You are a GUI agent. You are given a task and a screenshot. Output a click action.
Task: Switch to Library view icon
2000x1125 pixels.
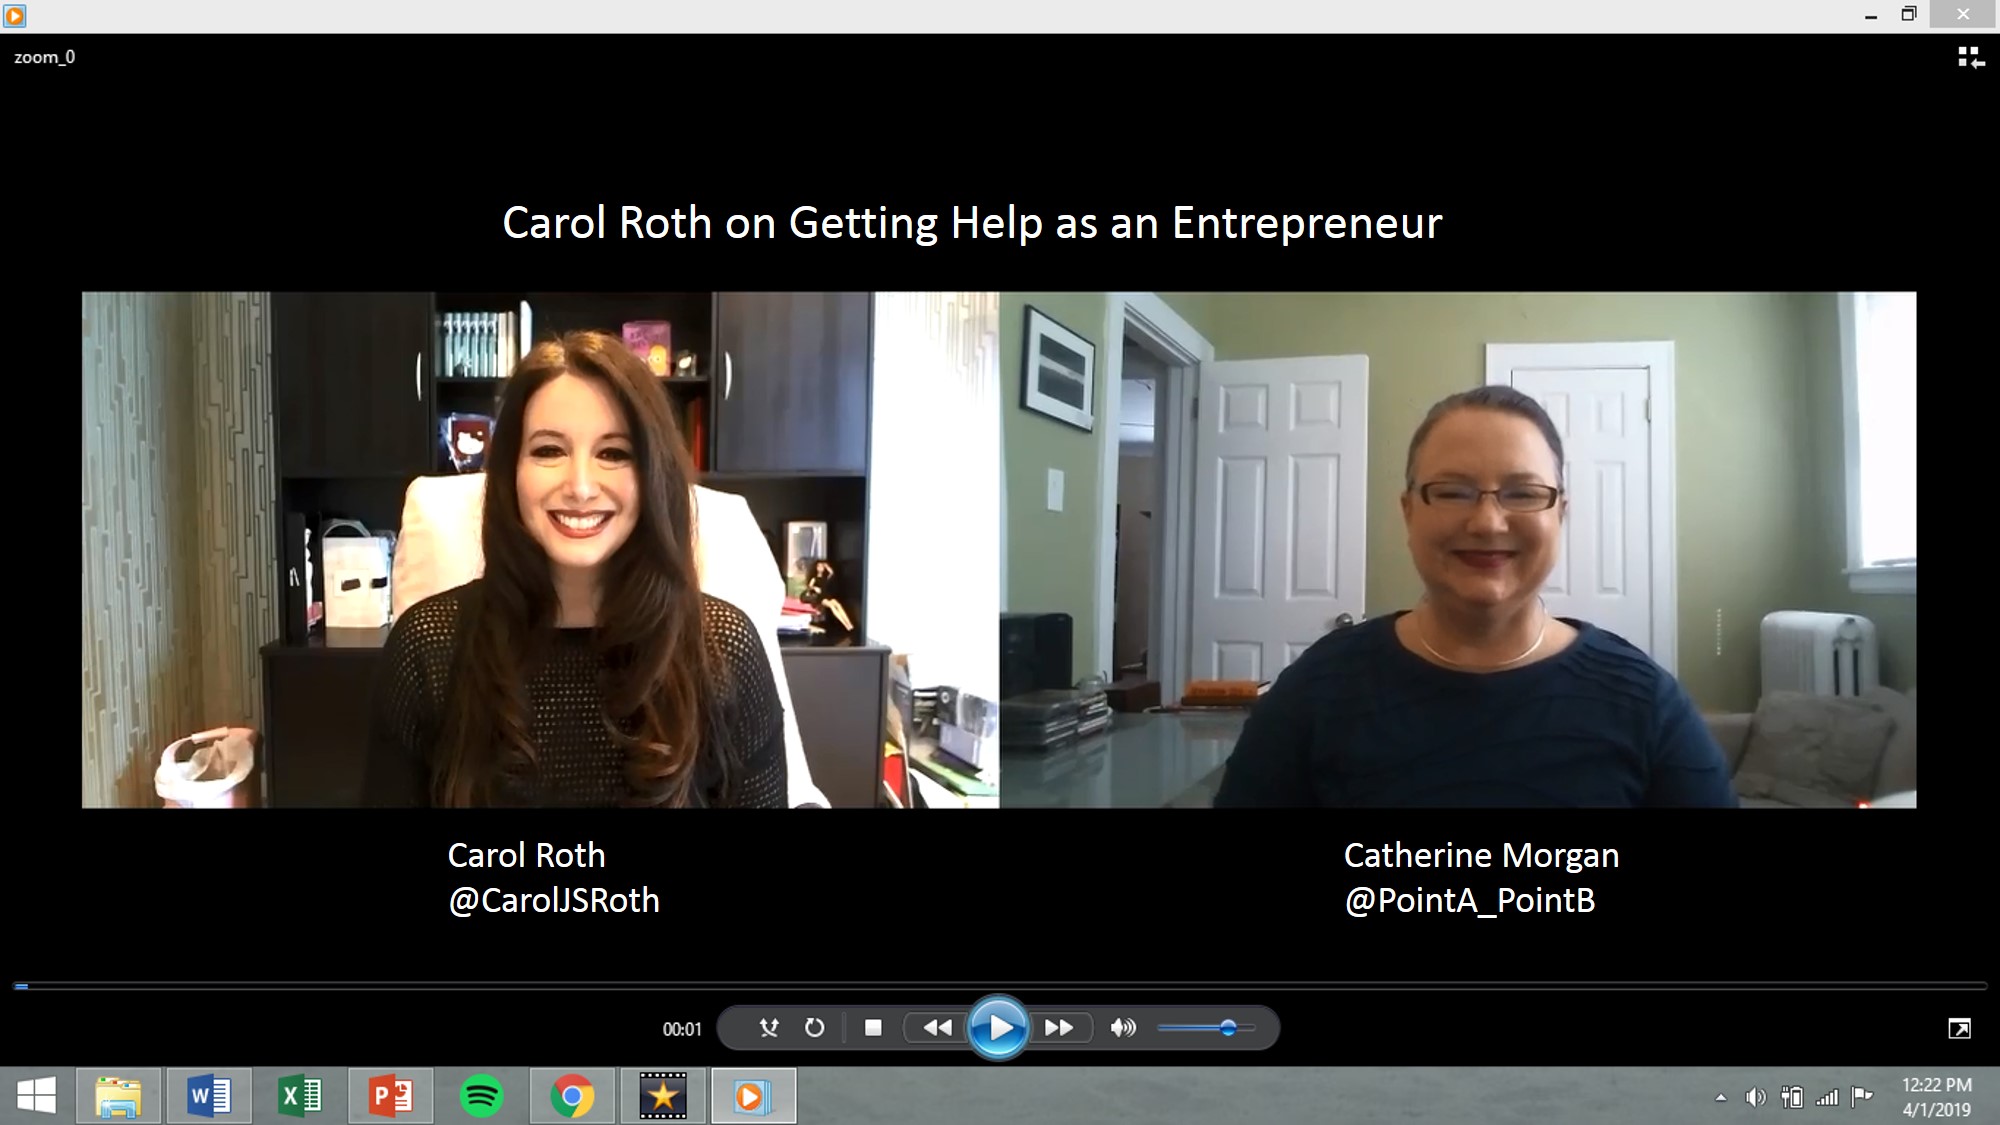[x=1970, y=58]
